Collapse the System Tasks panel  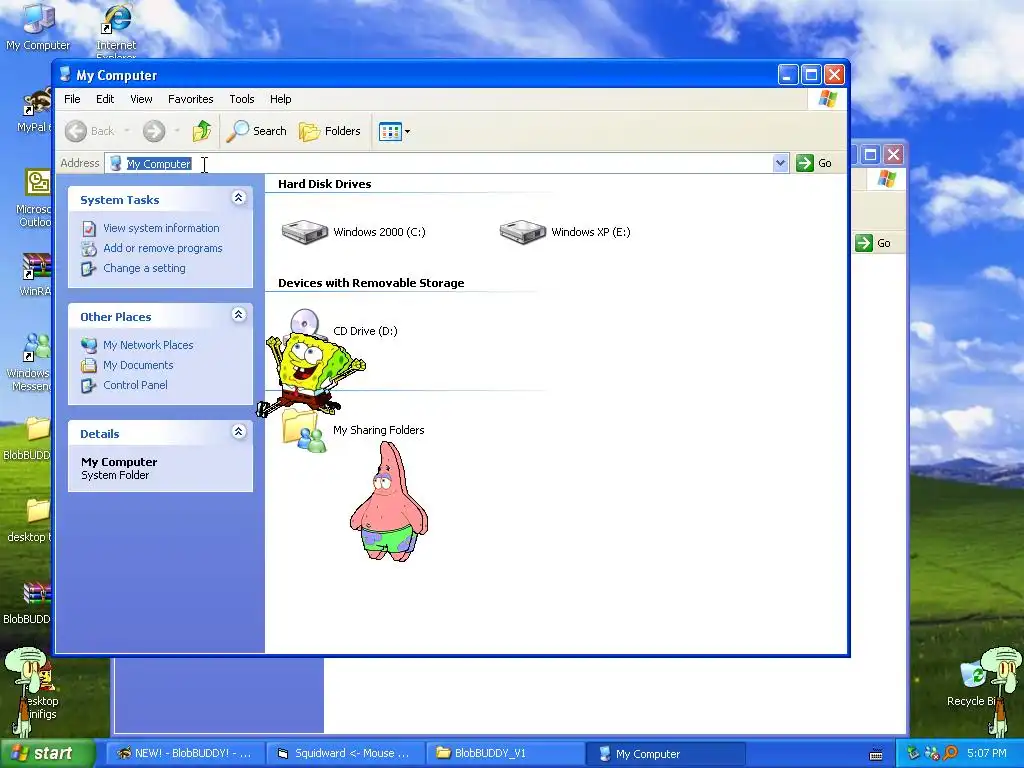(238, 198)
